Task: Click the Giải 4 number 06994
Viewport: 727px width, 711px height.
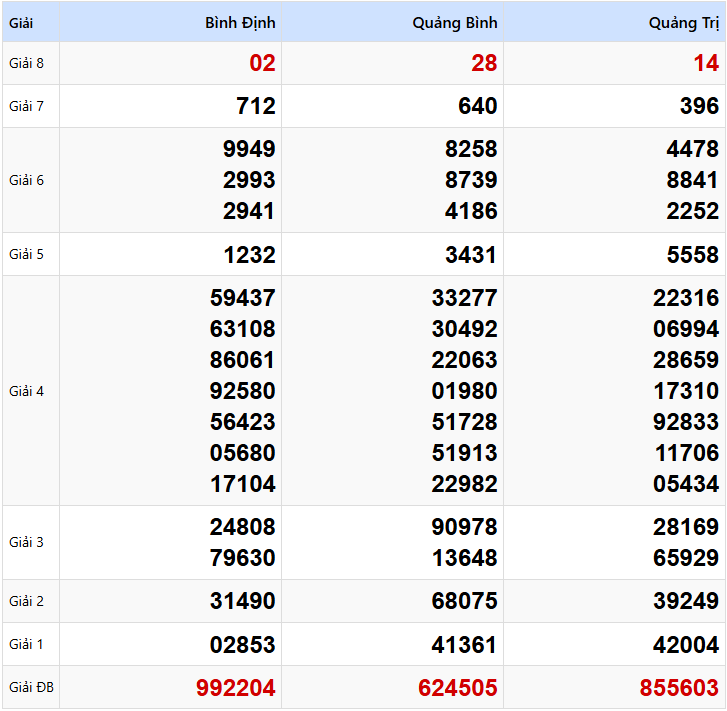Action: (x=687, y=329)
